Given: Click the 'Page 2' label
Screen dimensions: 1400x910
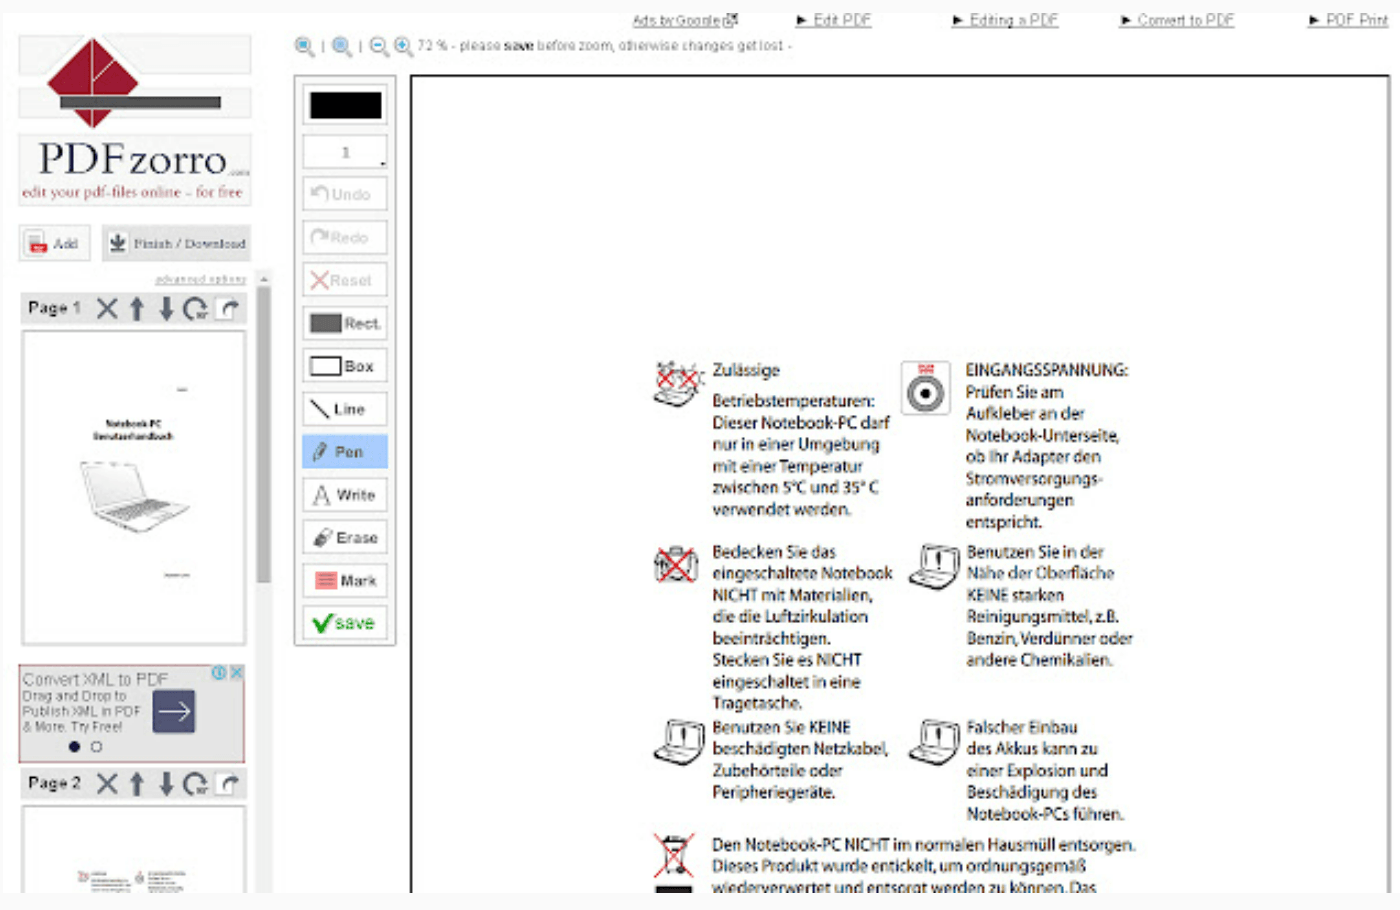Looking at the screenshot, I should (55, 783).
